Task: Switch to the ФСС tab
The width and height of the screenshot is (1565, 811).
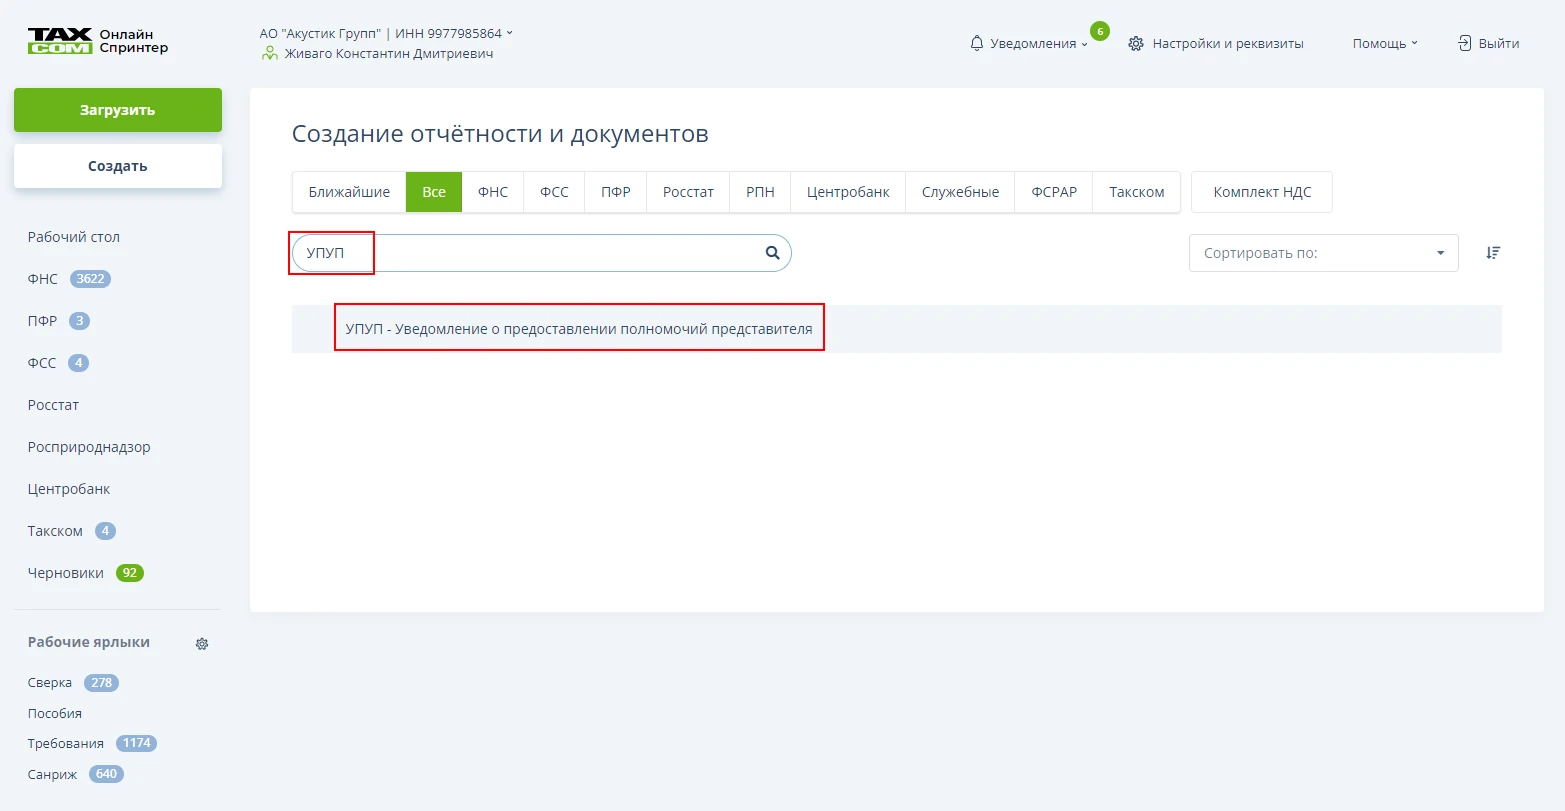Action: [x=554, y=192]
